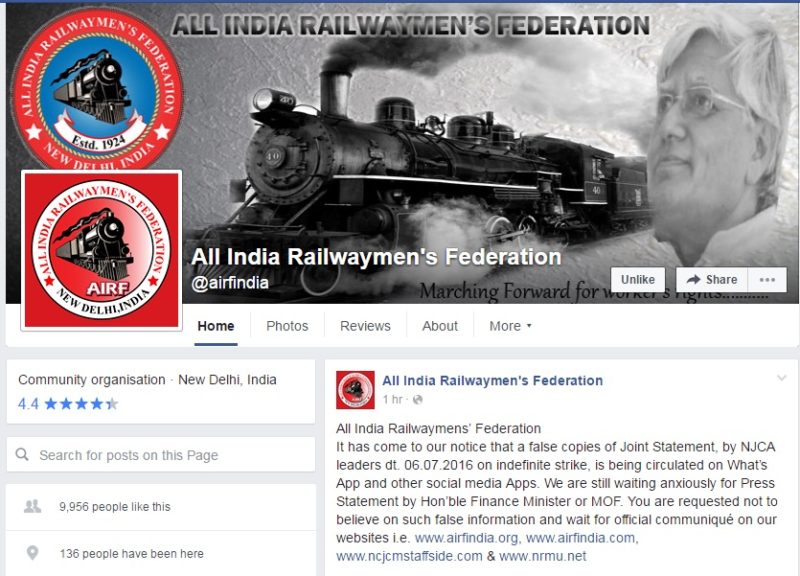
Task: Switch to the Photos tab
Action: (287, 326)
